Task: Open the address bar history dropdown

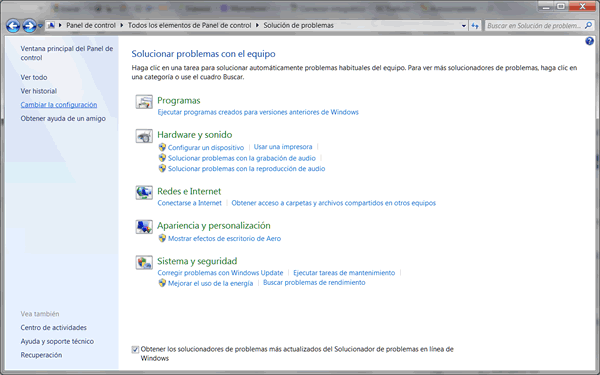Action: (x=464, y=26)
